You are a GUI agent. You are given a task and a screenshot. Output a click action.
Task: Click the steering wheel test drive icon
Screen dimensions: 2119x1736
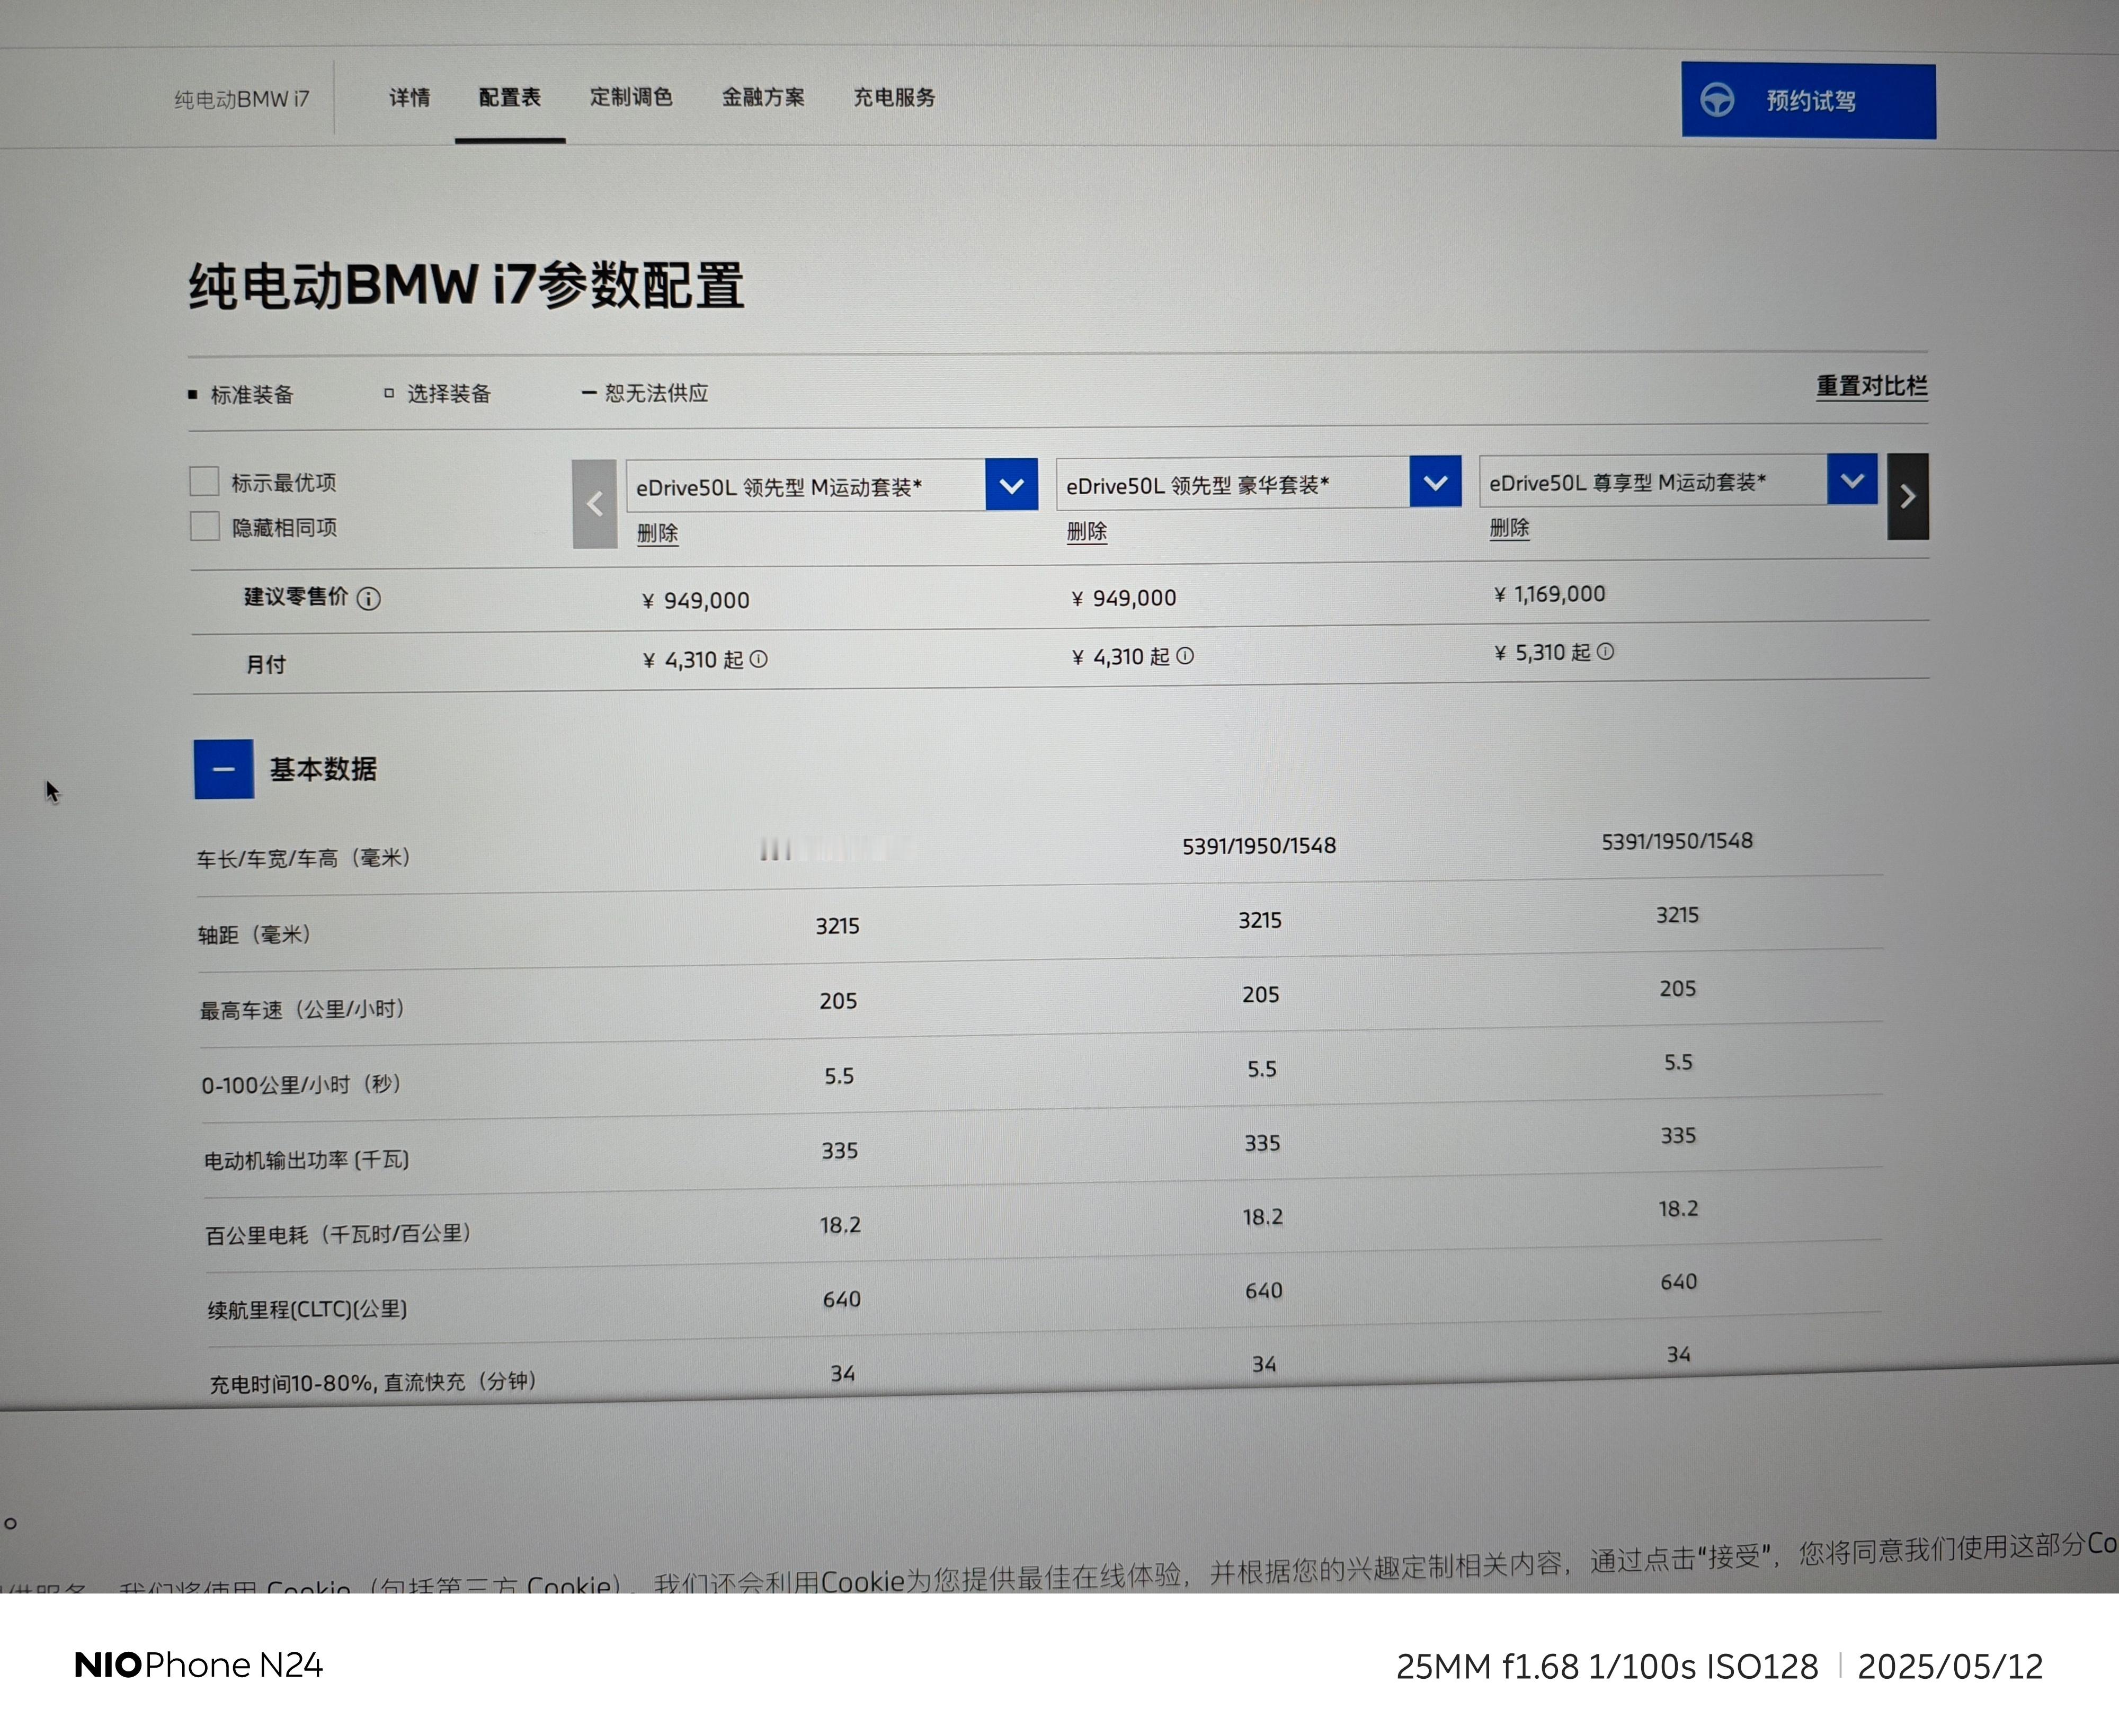pyautogui.click(x=1717, y=100)
